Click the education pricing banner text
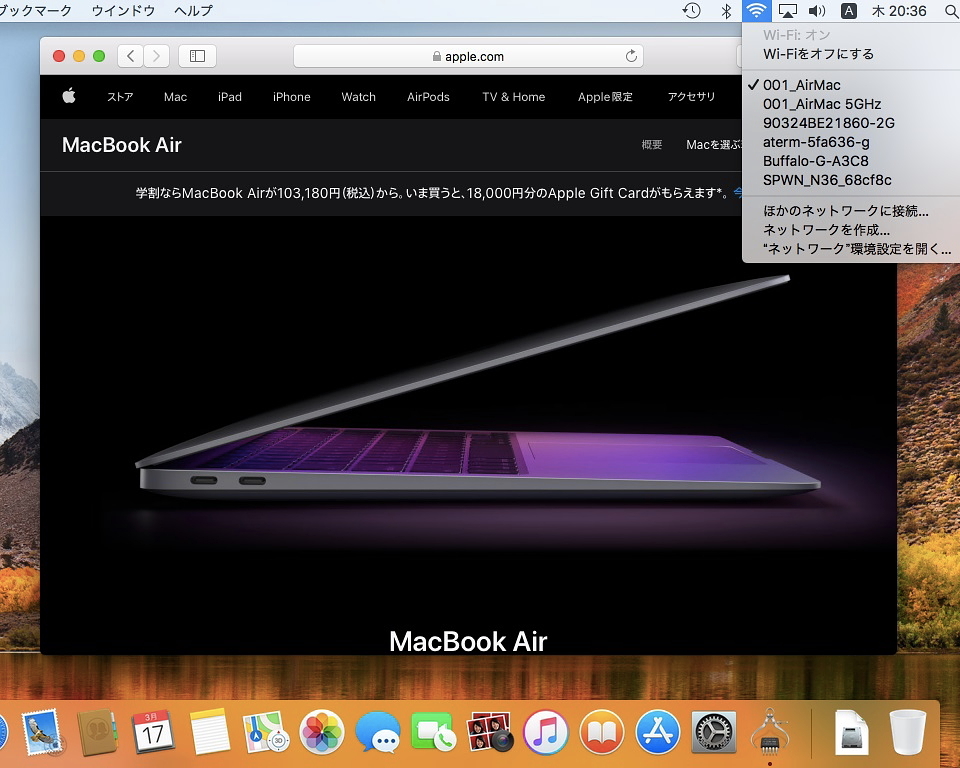Screen dimensions: 960x768 [x=431, y=194]
